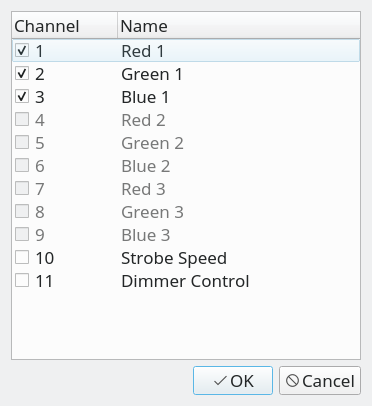Sort by the Name column header
The height and width of the screenshot is (406, 372).
click(x=239, y=26)
